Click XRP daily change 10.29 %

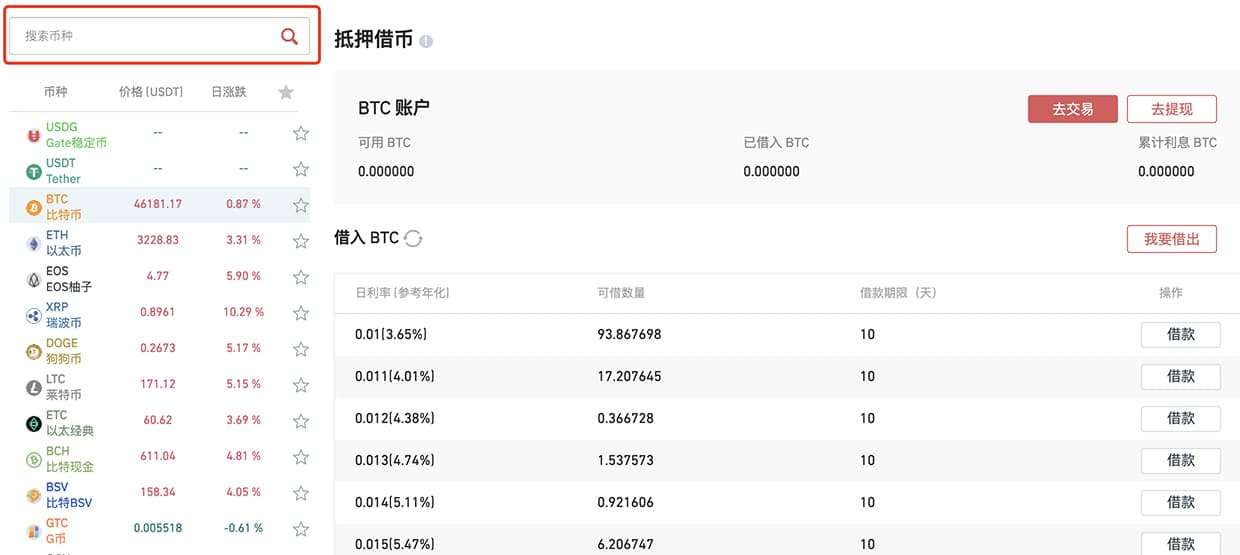(244, 312)
